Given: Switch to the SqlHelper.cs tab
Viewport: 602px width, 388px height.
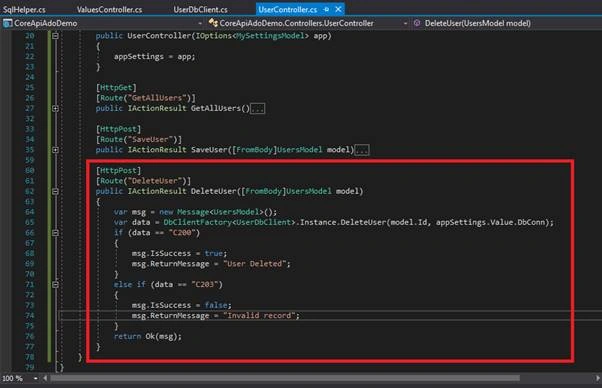Looking at the screenshot, I should 24,9.
